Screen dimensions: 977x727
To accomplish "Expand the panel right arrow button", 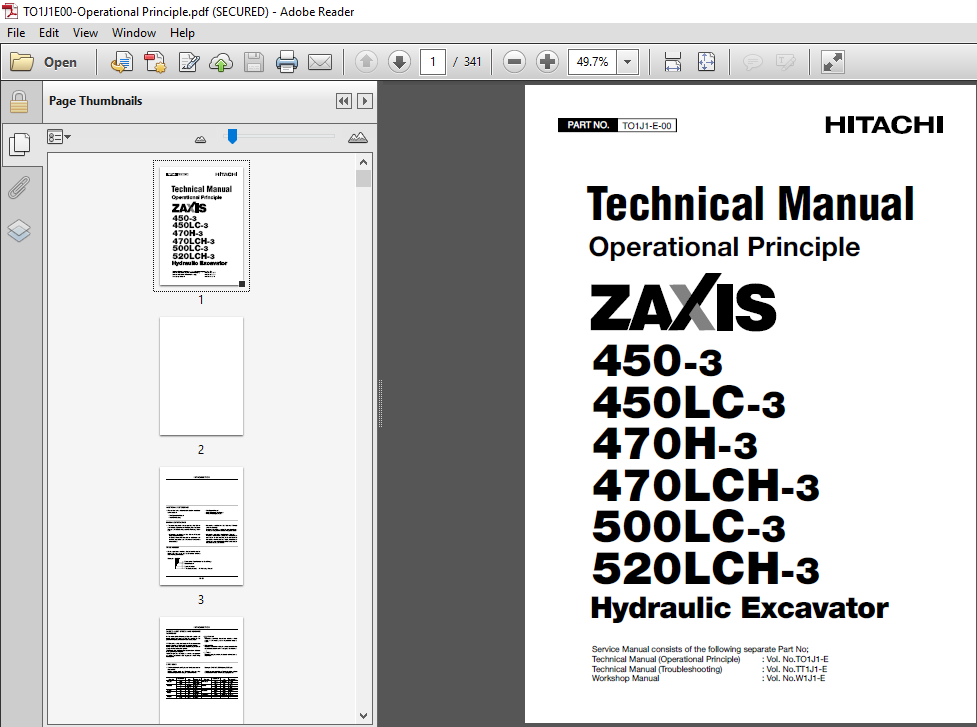I will [x=365, y=101].
